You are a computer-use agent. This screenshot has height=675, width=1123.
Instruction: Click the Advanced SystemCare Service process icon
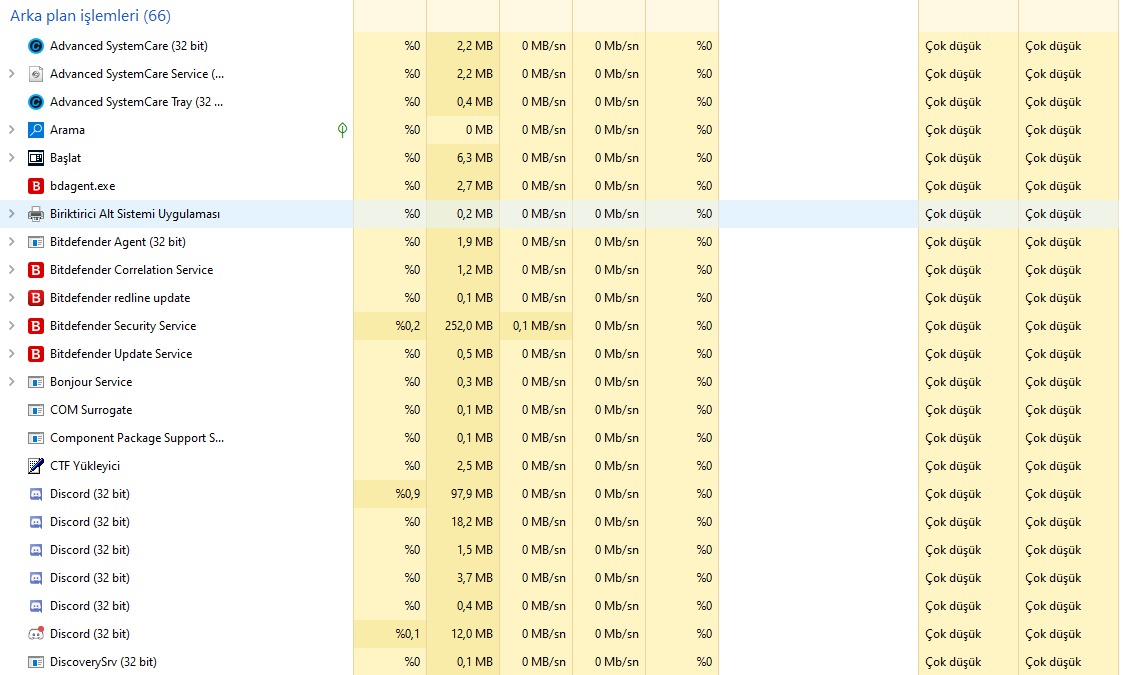(x=36, y=74)
